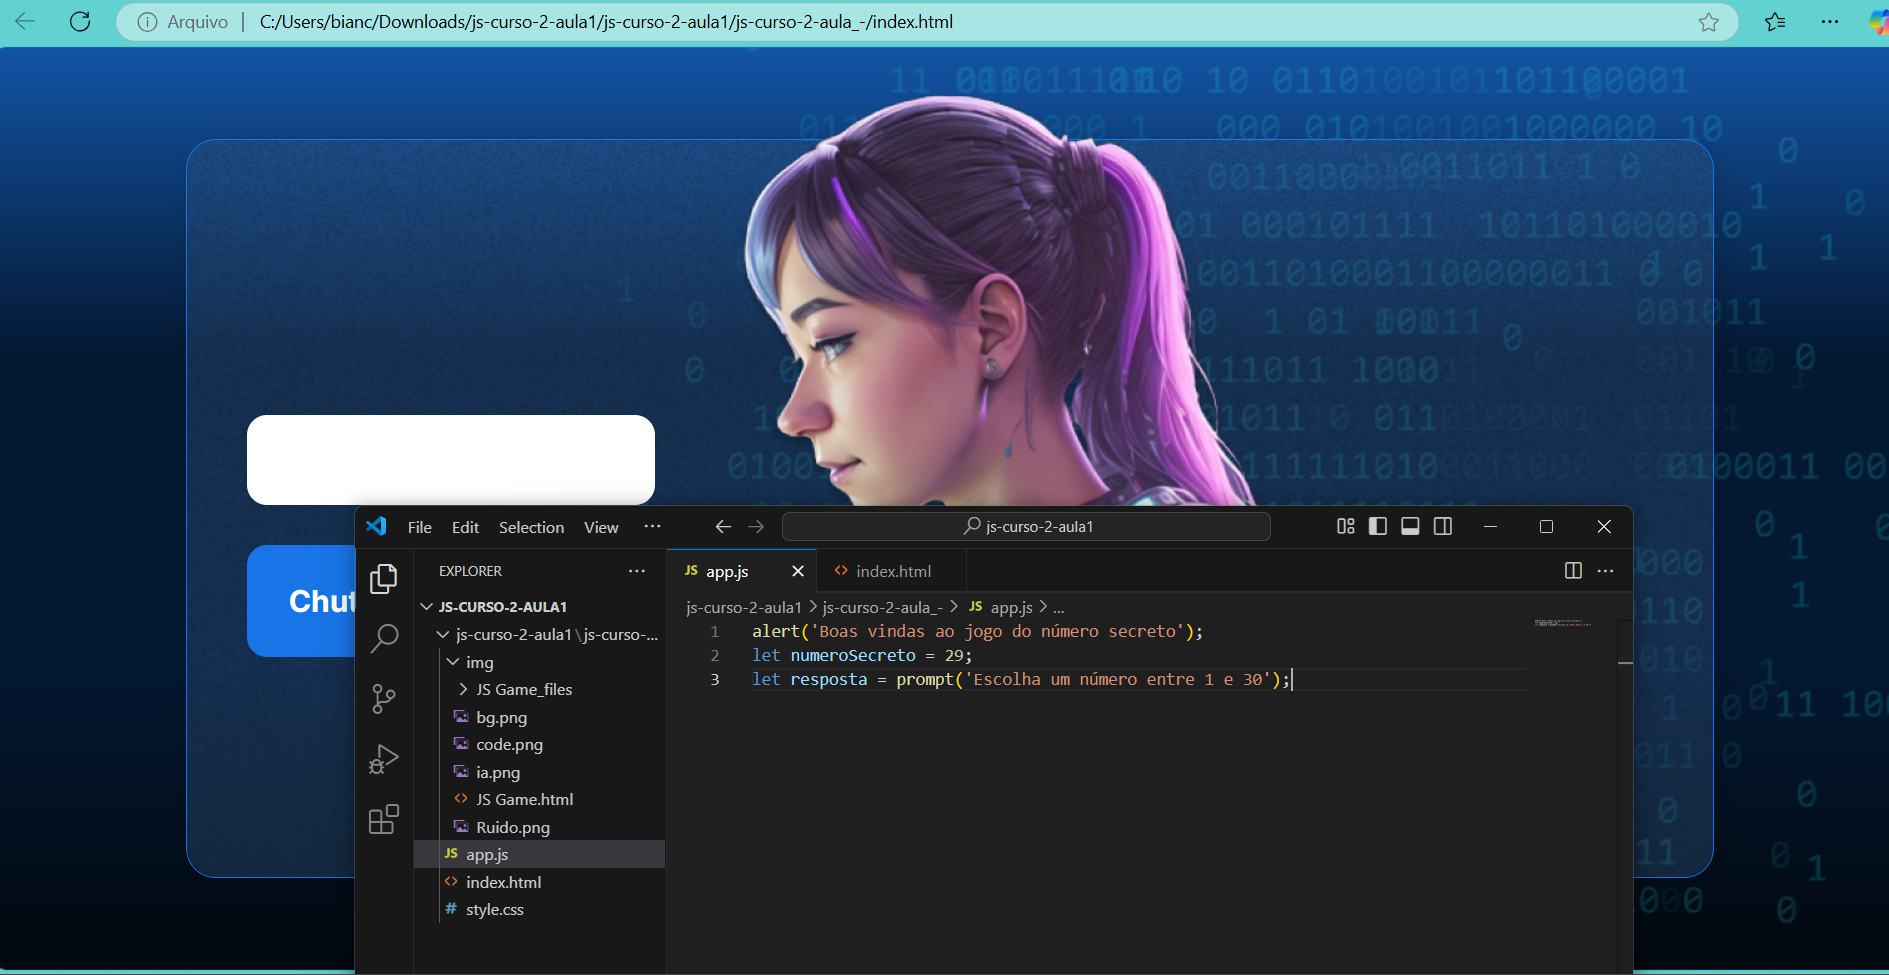The image size is (1889, 975).
Task: Click the white number input on the webpage
Action: pos(451,460)
